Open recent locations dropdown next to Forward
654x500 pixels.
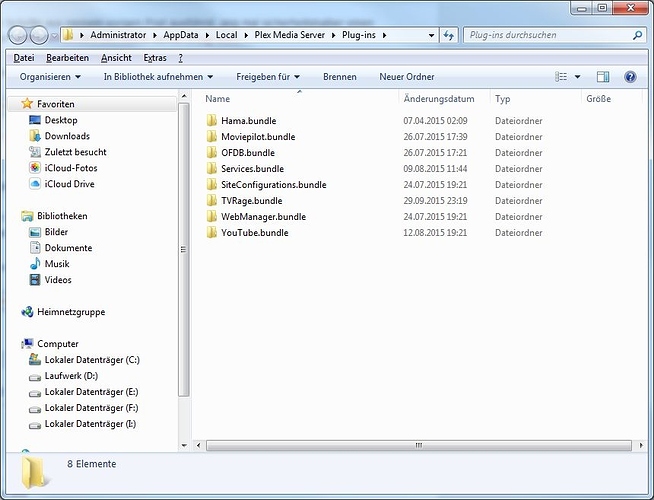coord(54,36)
